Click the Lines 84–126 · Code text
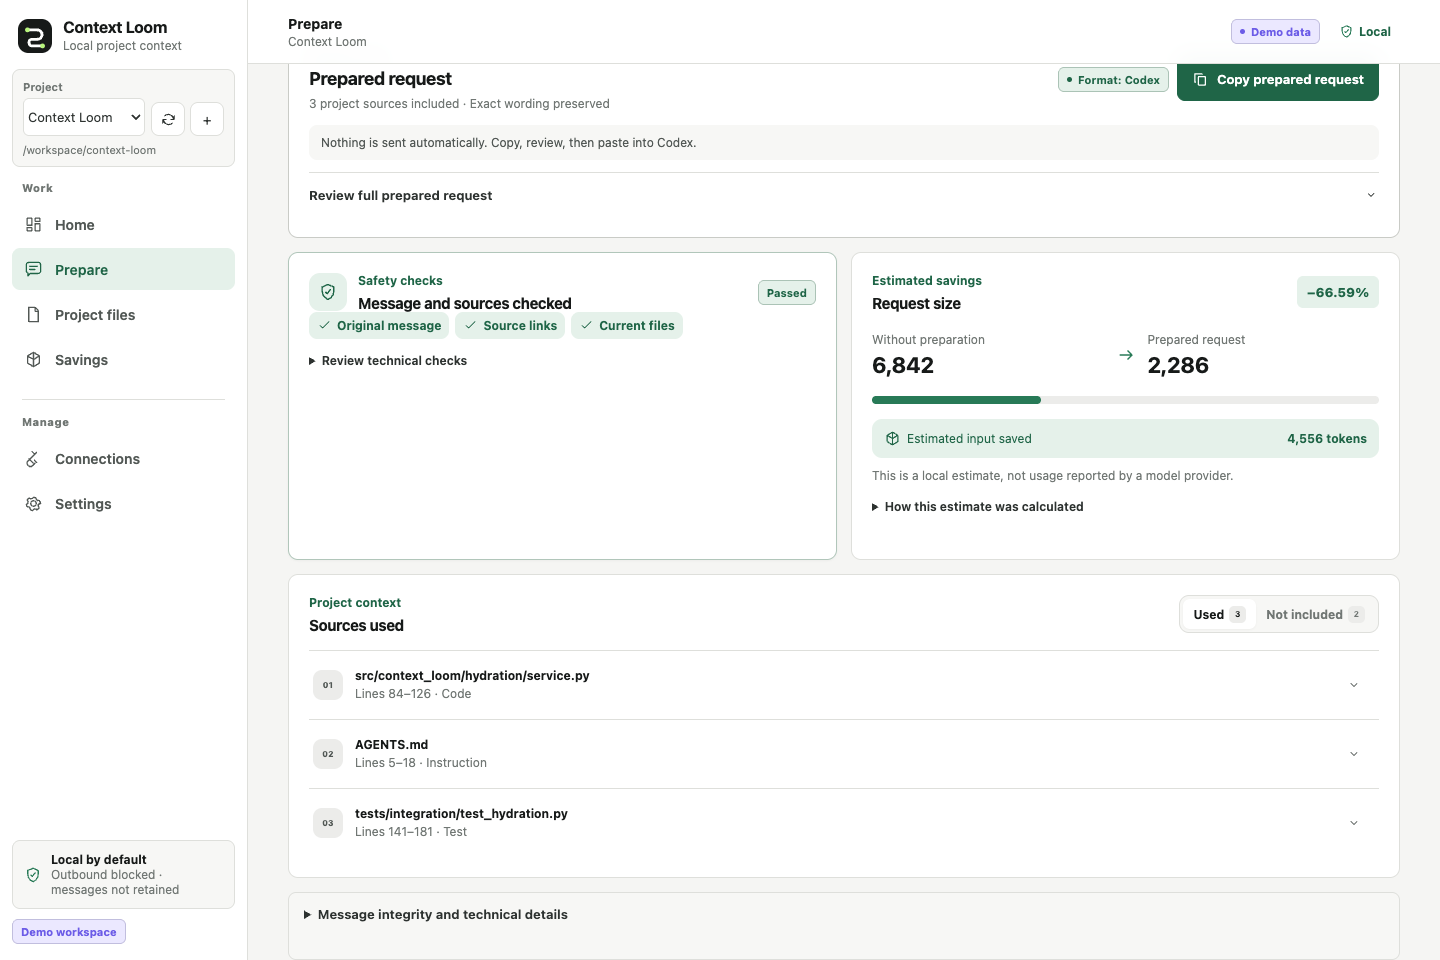1440x960 pixels. tap(413, 694)
